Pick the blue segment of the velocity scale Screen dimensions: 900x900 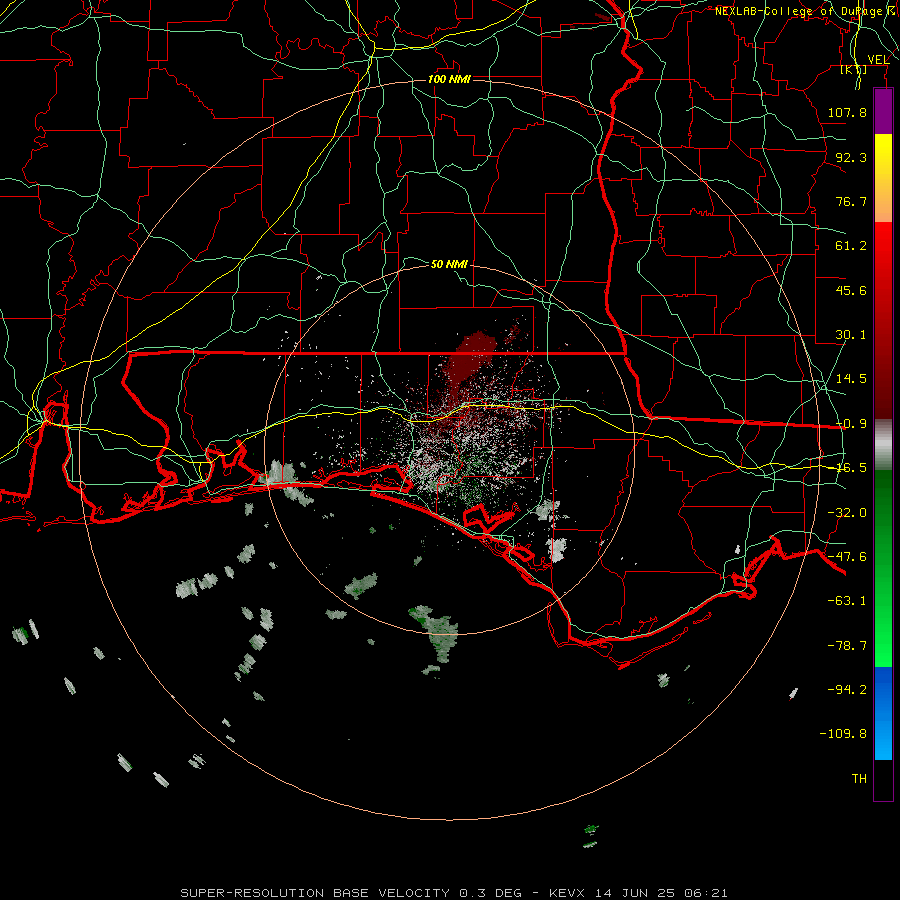tap(883, 713)
